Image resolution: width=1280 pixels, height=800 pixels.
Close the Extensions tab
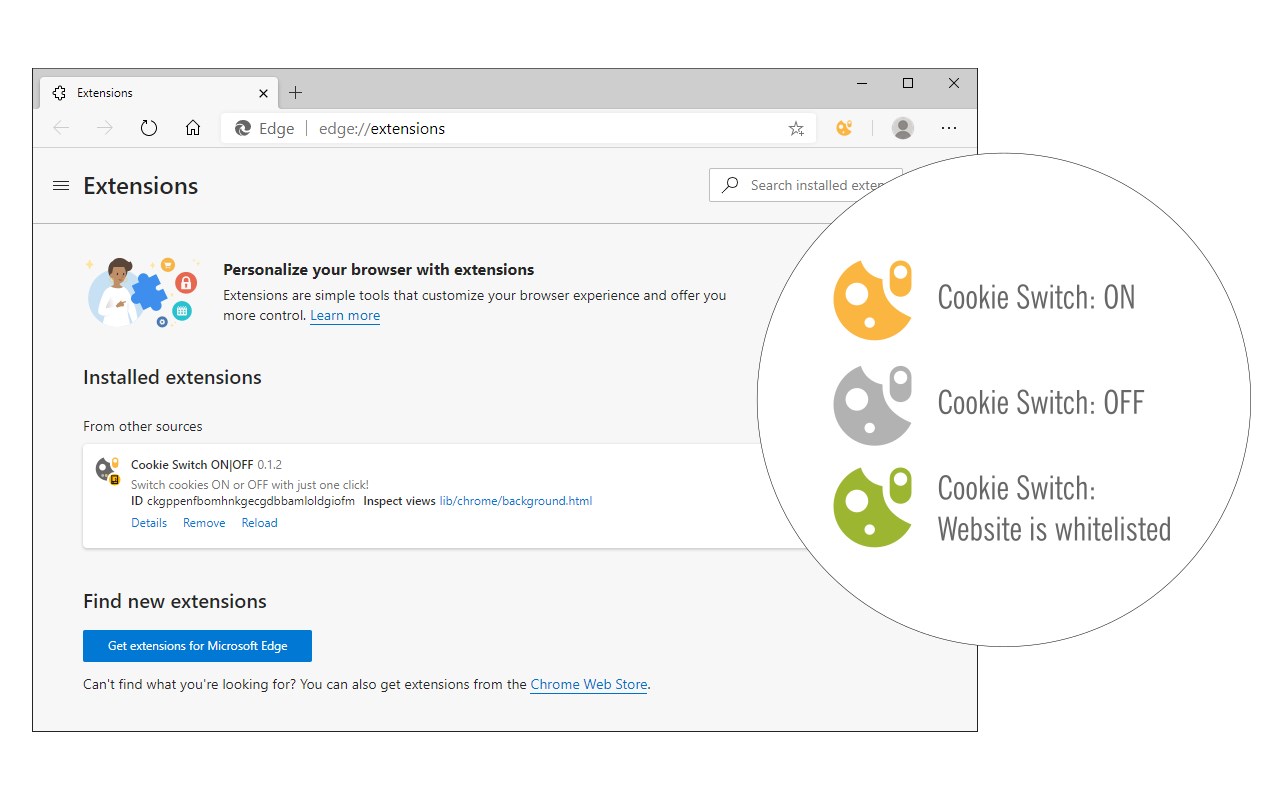(263, 93)
